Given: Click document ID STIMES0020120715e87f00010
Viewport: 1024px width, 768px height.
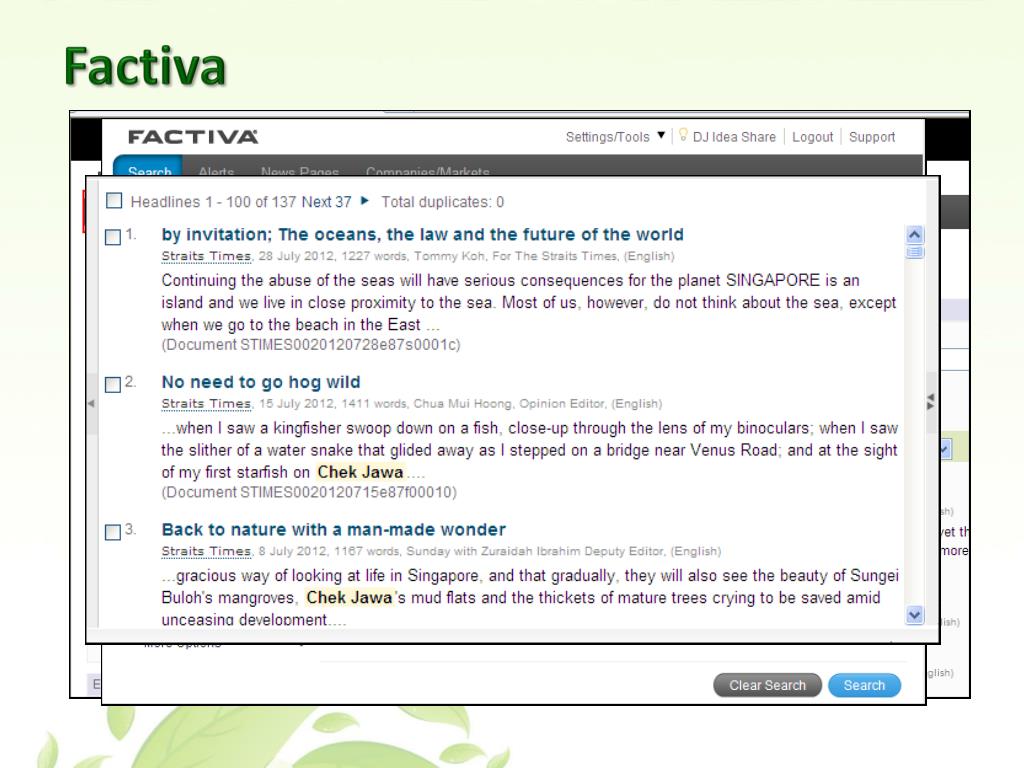Looking at the screenshot, I should click(x=348, y=492).
